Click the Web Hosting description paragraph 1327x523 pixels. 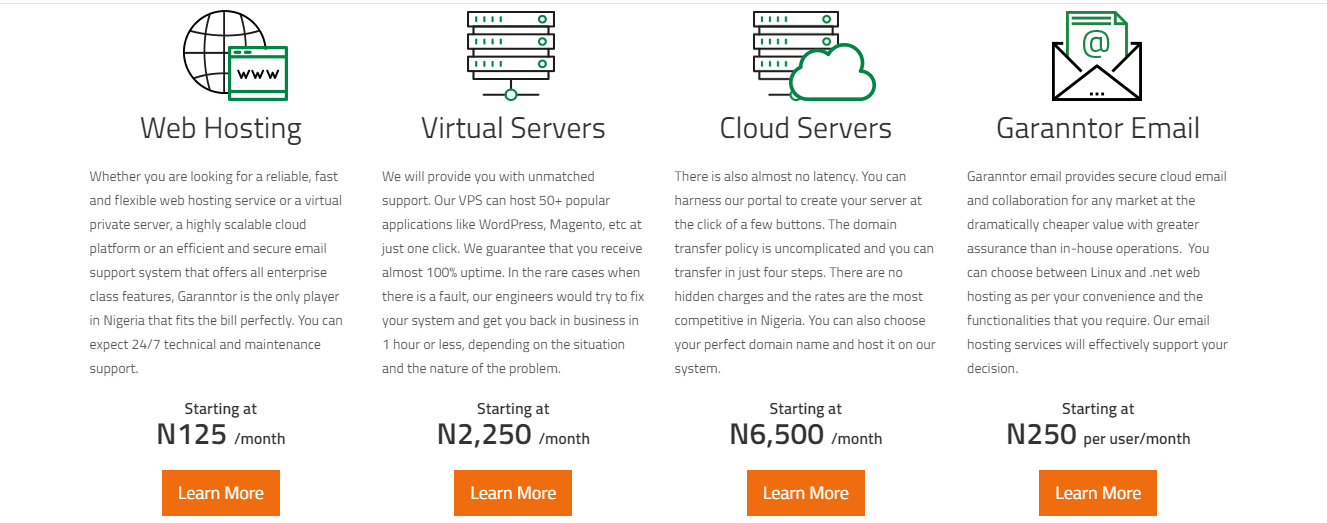pyautogui.click(x=217, y=272)
